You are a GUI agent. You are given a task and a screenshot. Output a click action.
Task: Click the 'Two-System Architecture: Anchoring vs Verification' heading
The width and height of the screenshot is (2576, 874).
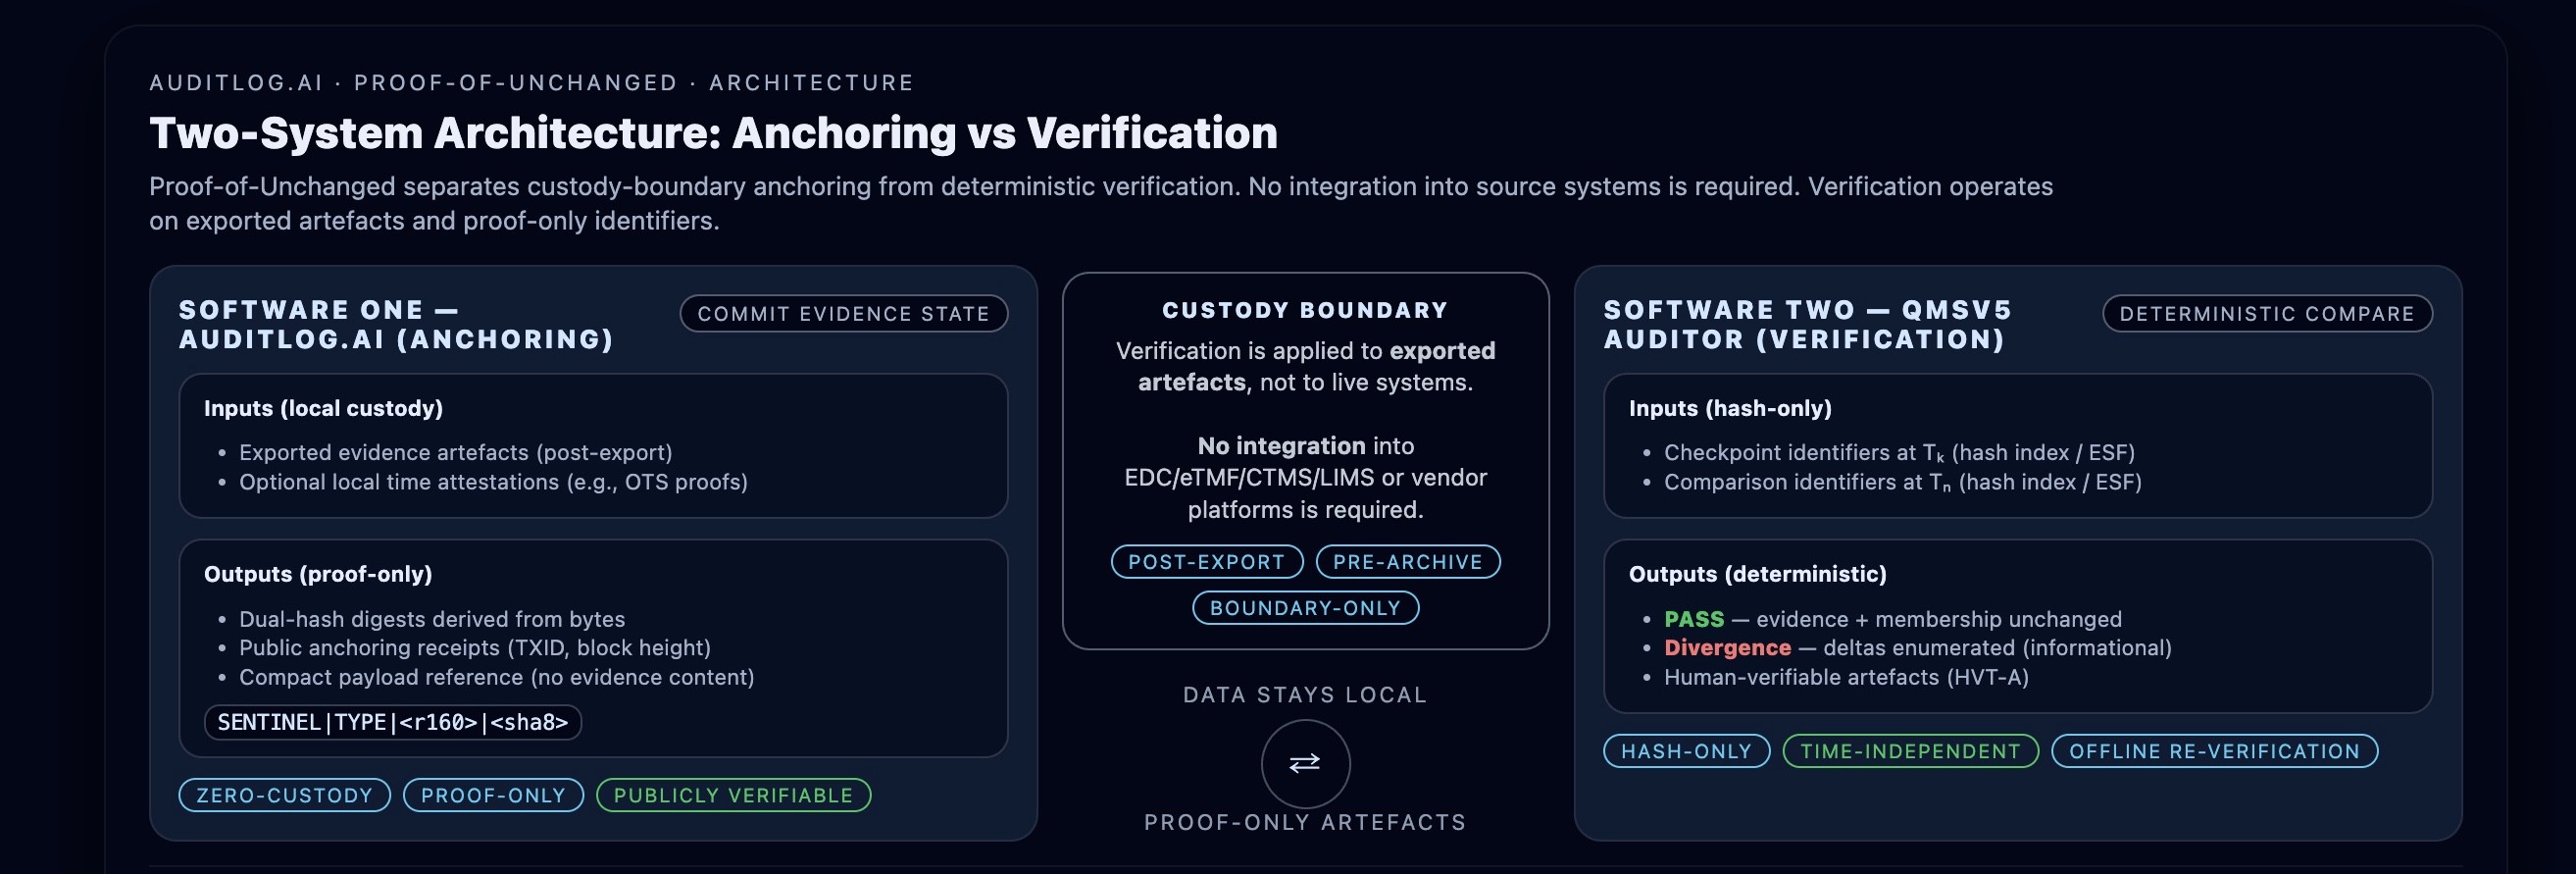tap(713, 133)
